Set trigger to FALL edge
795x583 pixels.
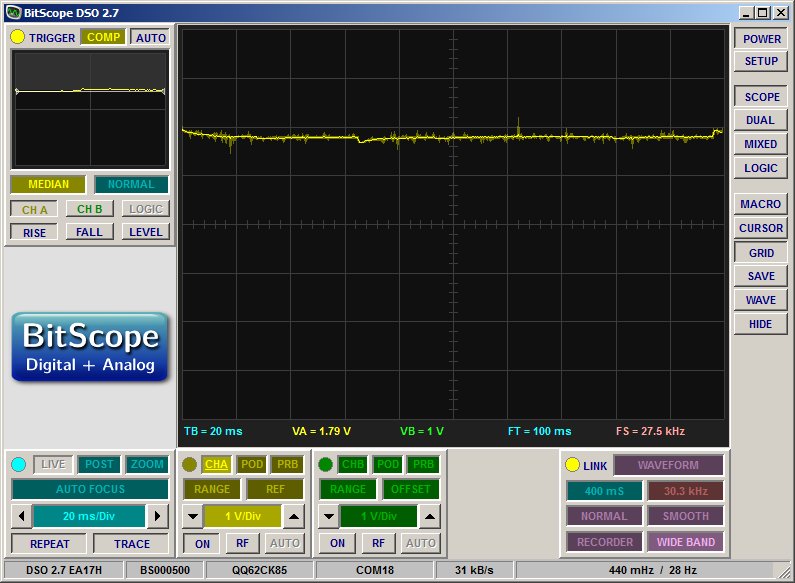(90, 233)
